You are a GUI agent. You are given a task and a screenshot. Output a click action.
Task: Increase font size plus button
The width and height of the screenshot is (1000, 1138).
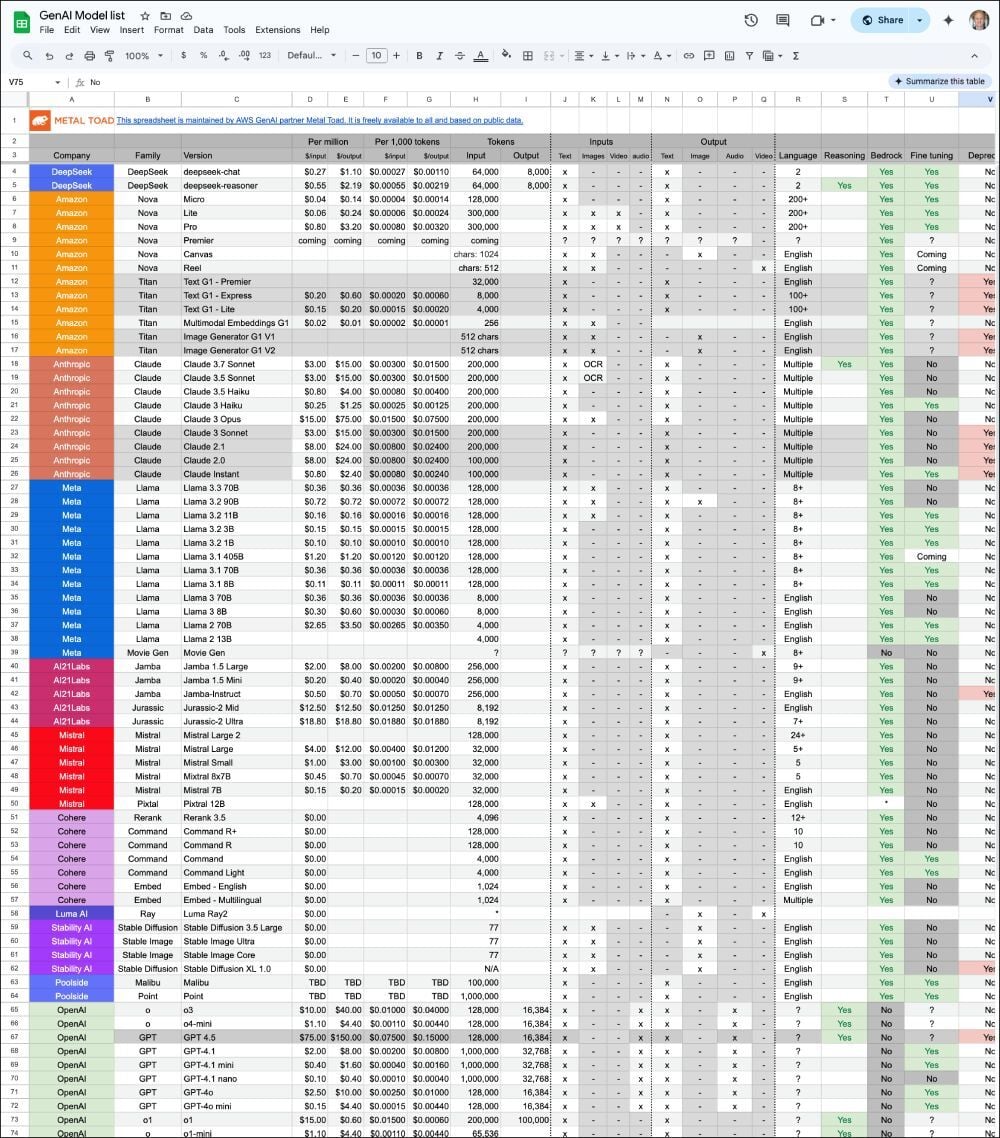pyautogui.click(x=396, y=56)
